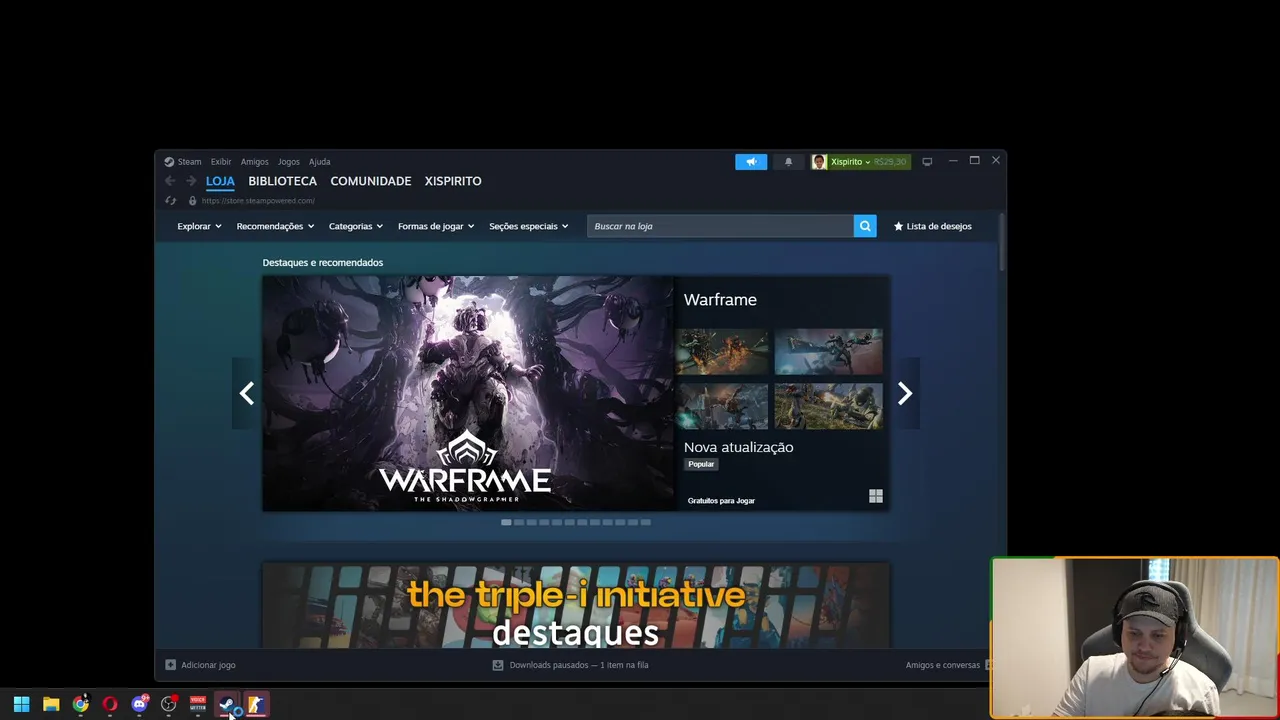Viewport: 1280px width, 720px height.
Task: View the second Warframe screenshot thumbnail
Action: click(x=828, y=352)
